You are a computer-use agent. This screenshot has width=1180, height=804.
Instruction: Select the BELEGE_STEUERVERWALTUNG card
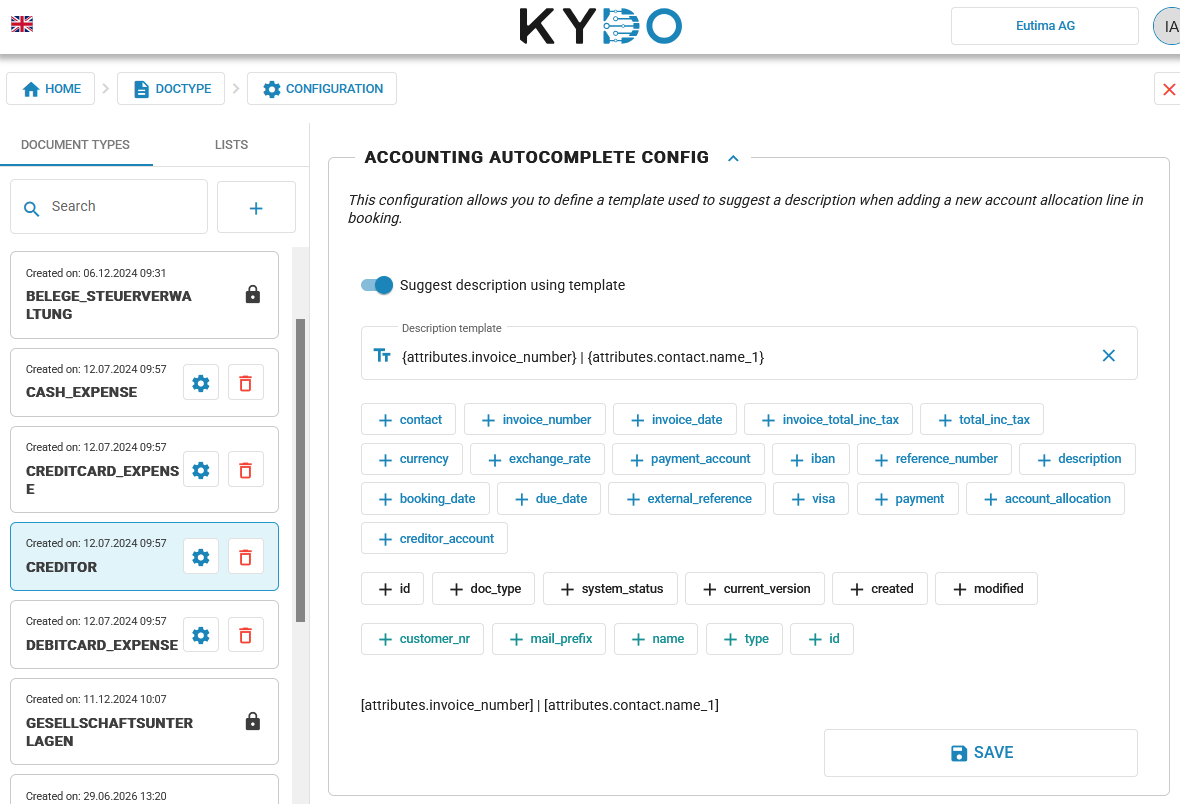point(144,295)
